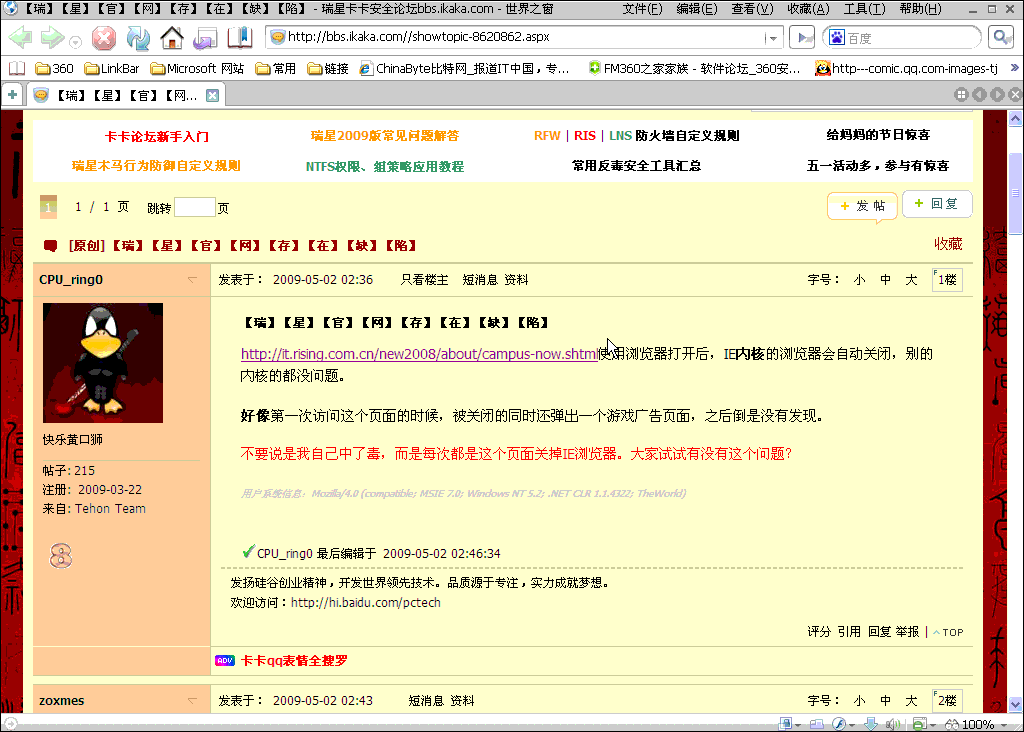
Task: Refresh the page with the reload icon
Action: click(x=138, y=38)
